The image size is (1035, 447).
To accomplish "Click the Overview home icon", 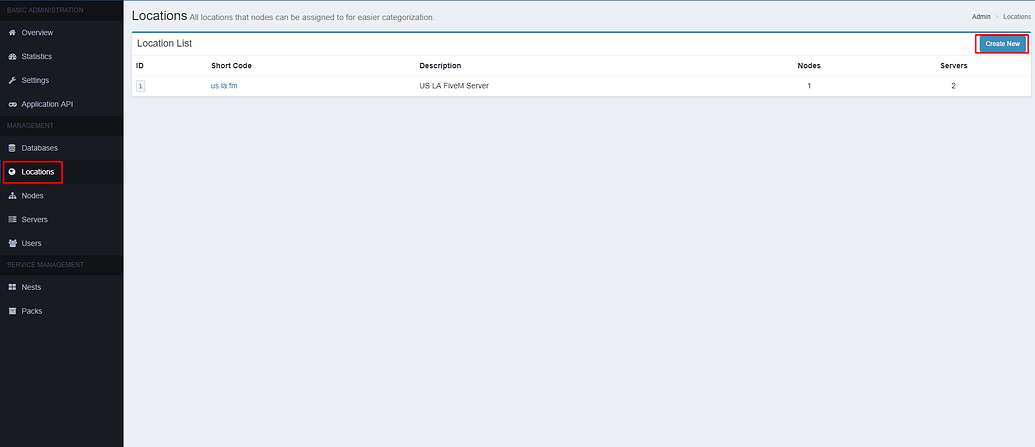I will point(12,32).
